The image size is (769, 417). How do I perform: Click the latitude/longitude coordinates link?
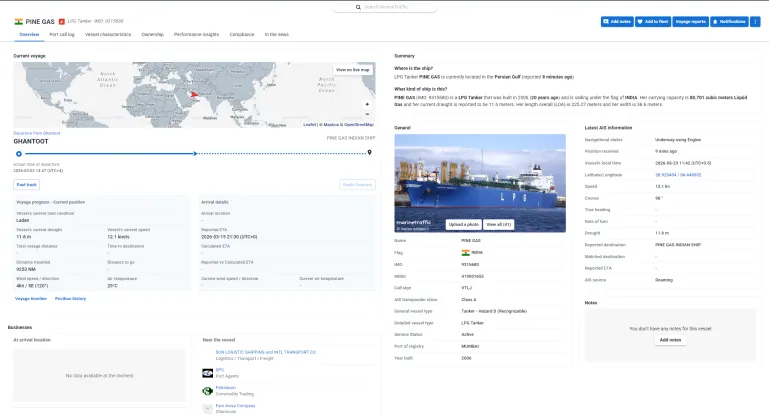[x=678, y=174]
